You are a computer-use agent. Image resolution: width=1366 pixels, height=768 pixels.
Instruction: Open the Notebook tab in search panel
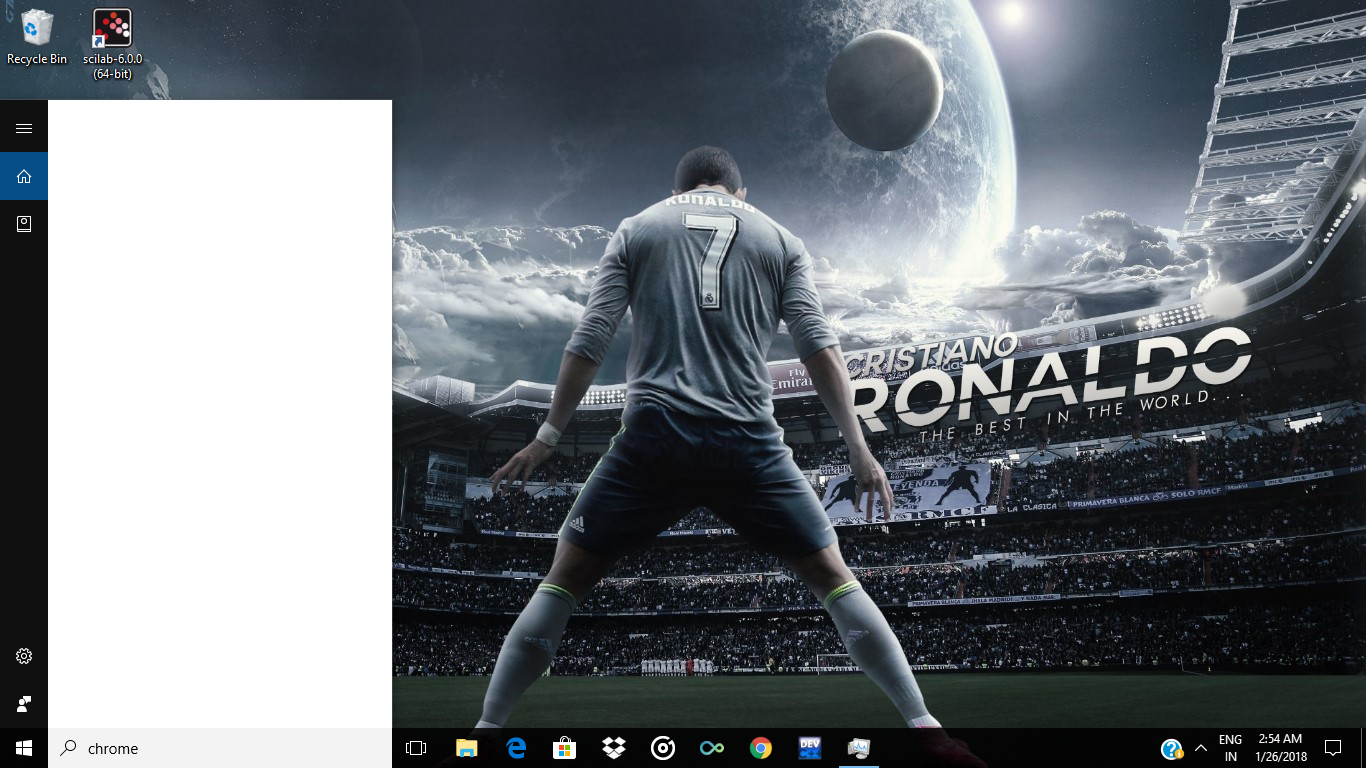(24, 224)
